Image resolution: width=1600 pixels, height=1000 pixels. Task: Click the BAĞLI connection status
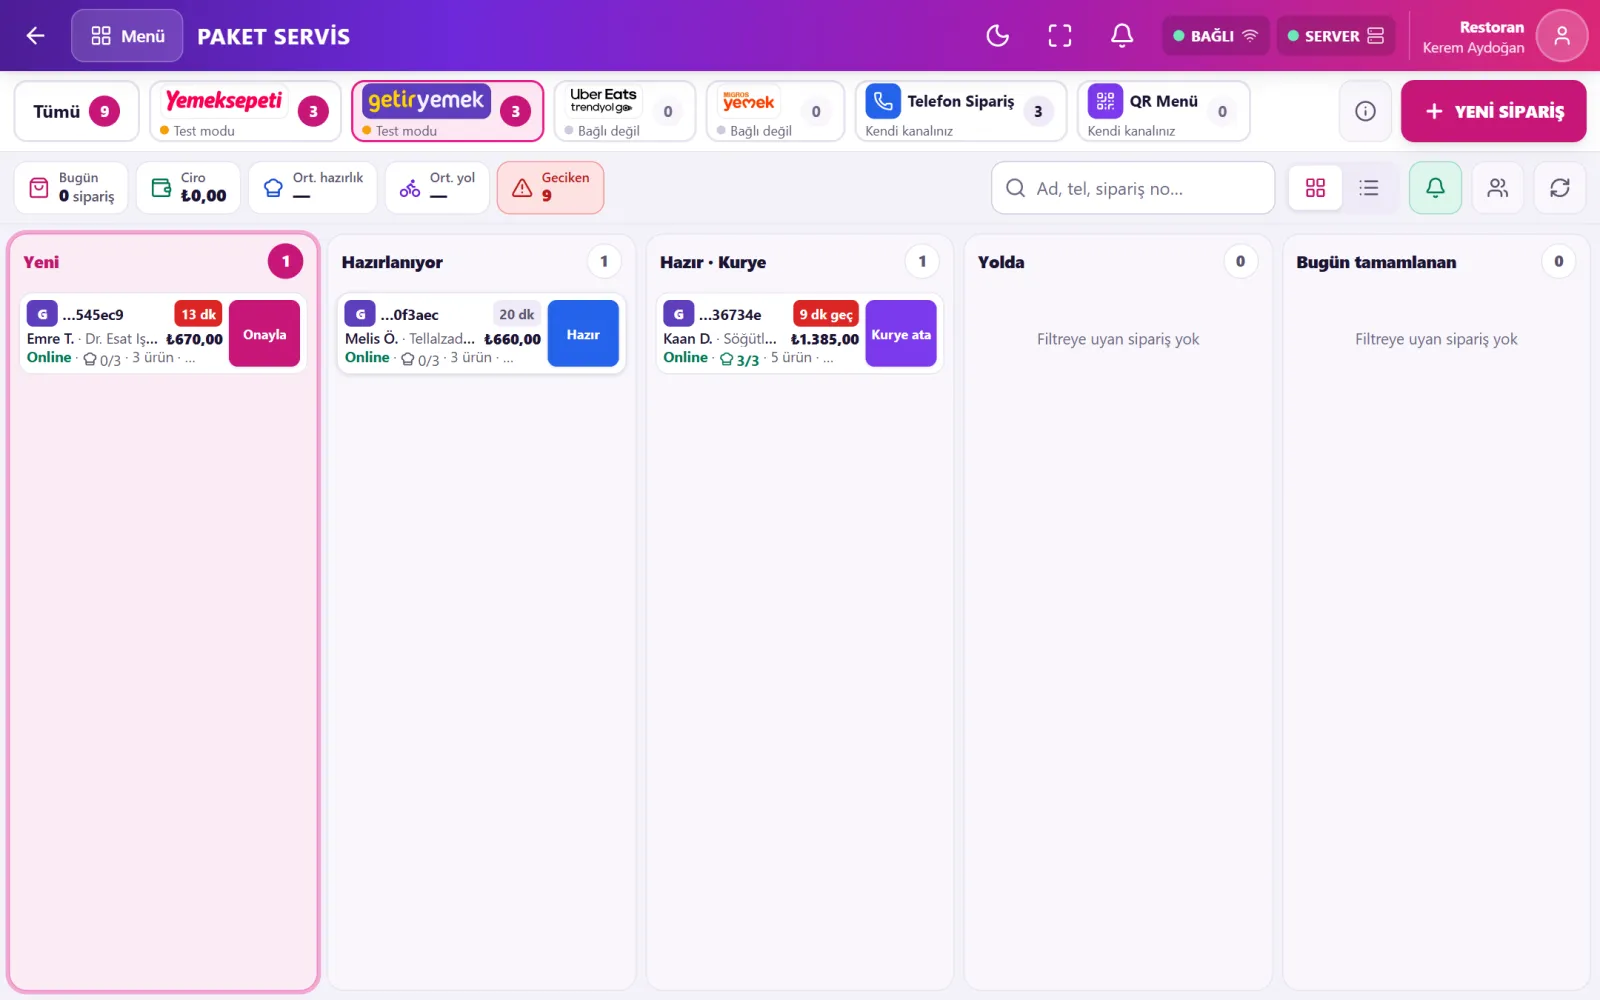(x=1215, y=36)
